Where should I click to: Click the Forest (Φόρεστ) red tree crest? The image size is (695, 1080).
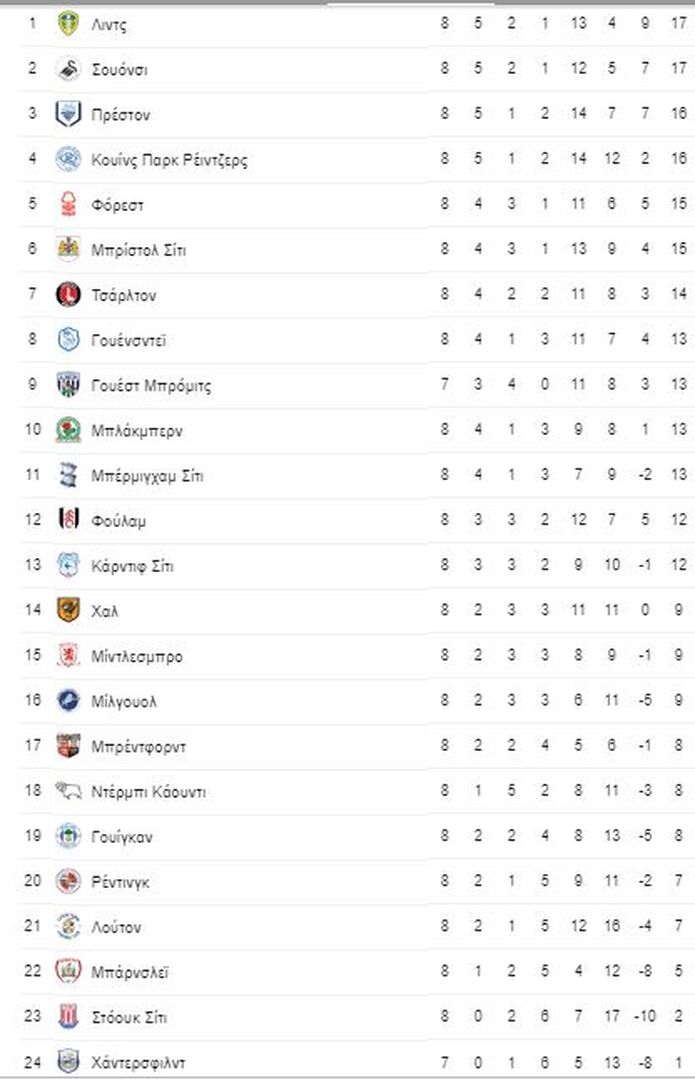(68, 204)
